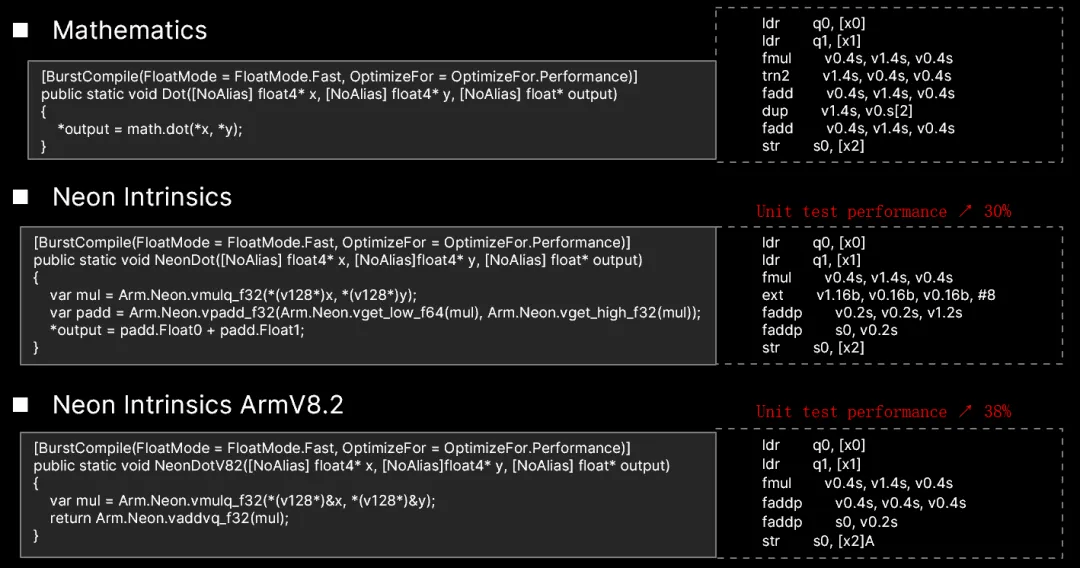Image resolution: width=1080 pixels, height=568 pixels.
Task: Select the Neon Intrinsics heading
Action: click(x=142, y=197)
